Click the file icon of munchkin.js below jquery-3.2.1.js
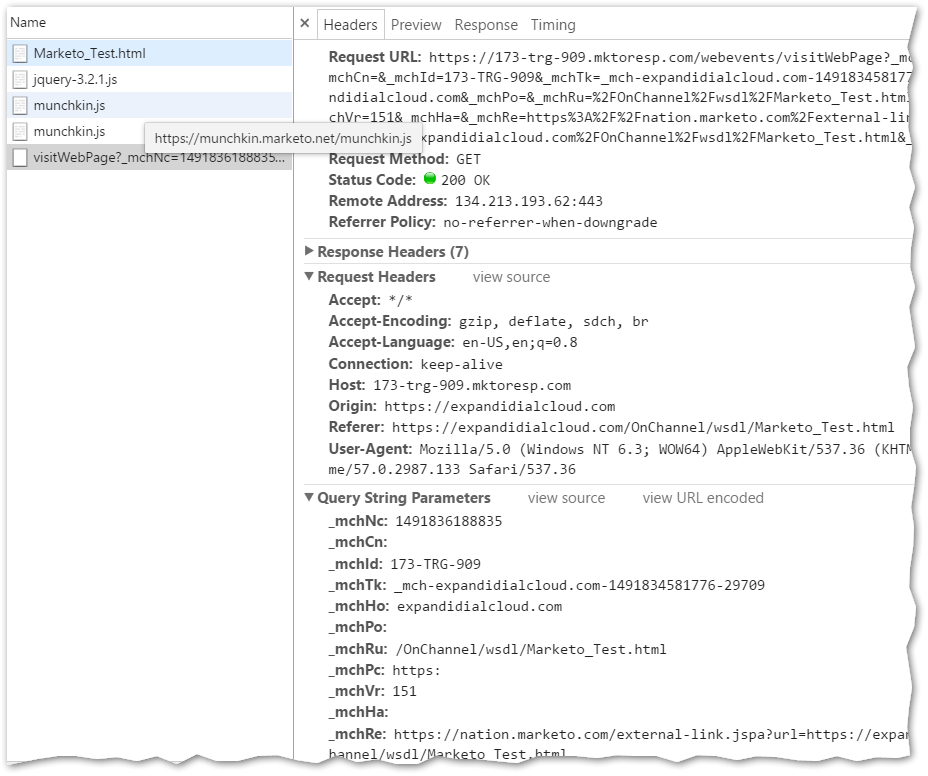 coord(20,106)
